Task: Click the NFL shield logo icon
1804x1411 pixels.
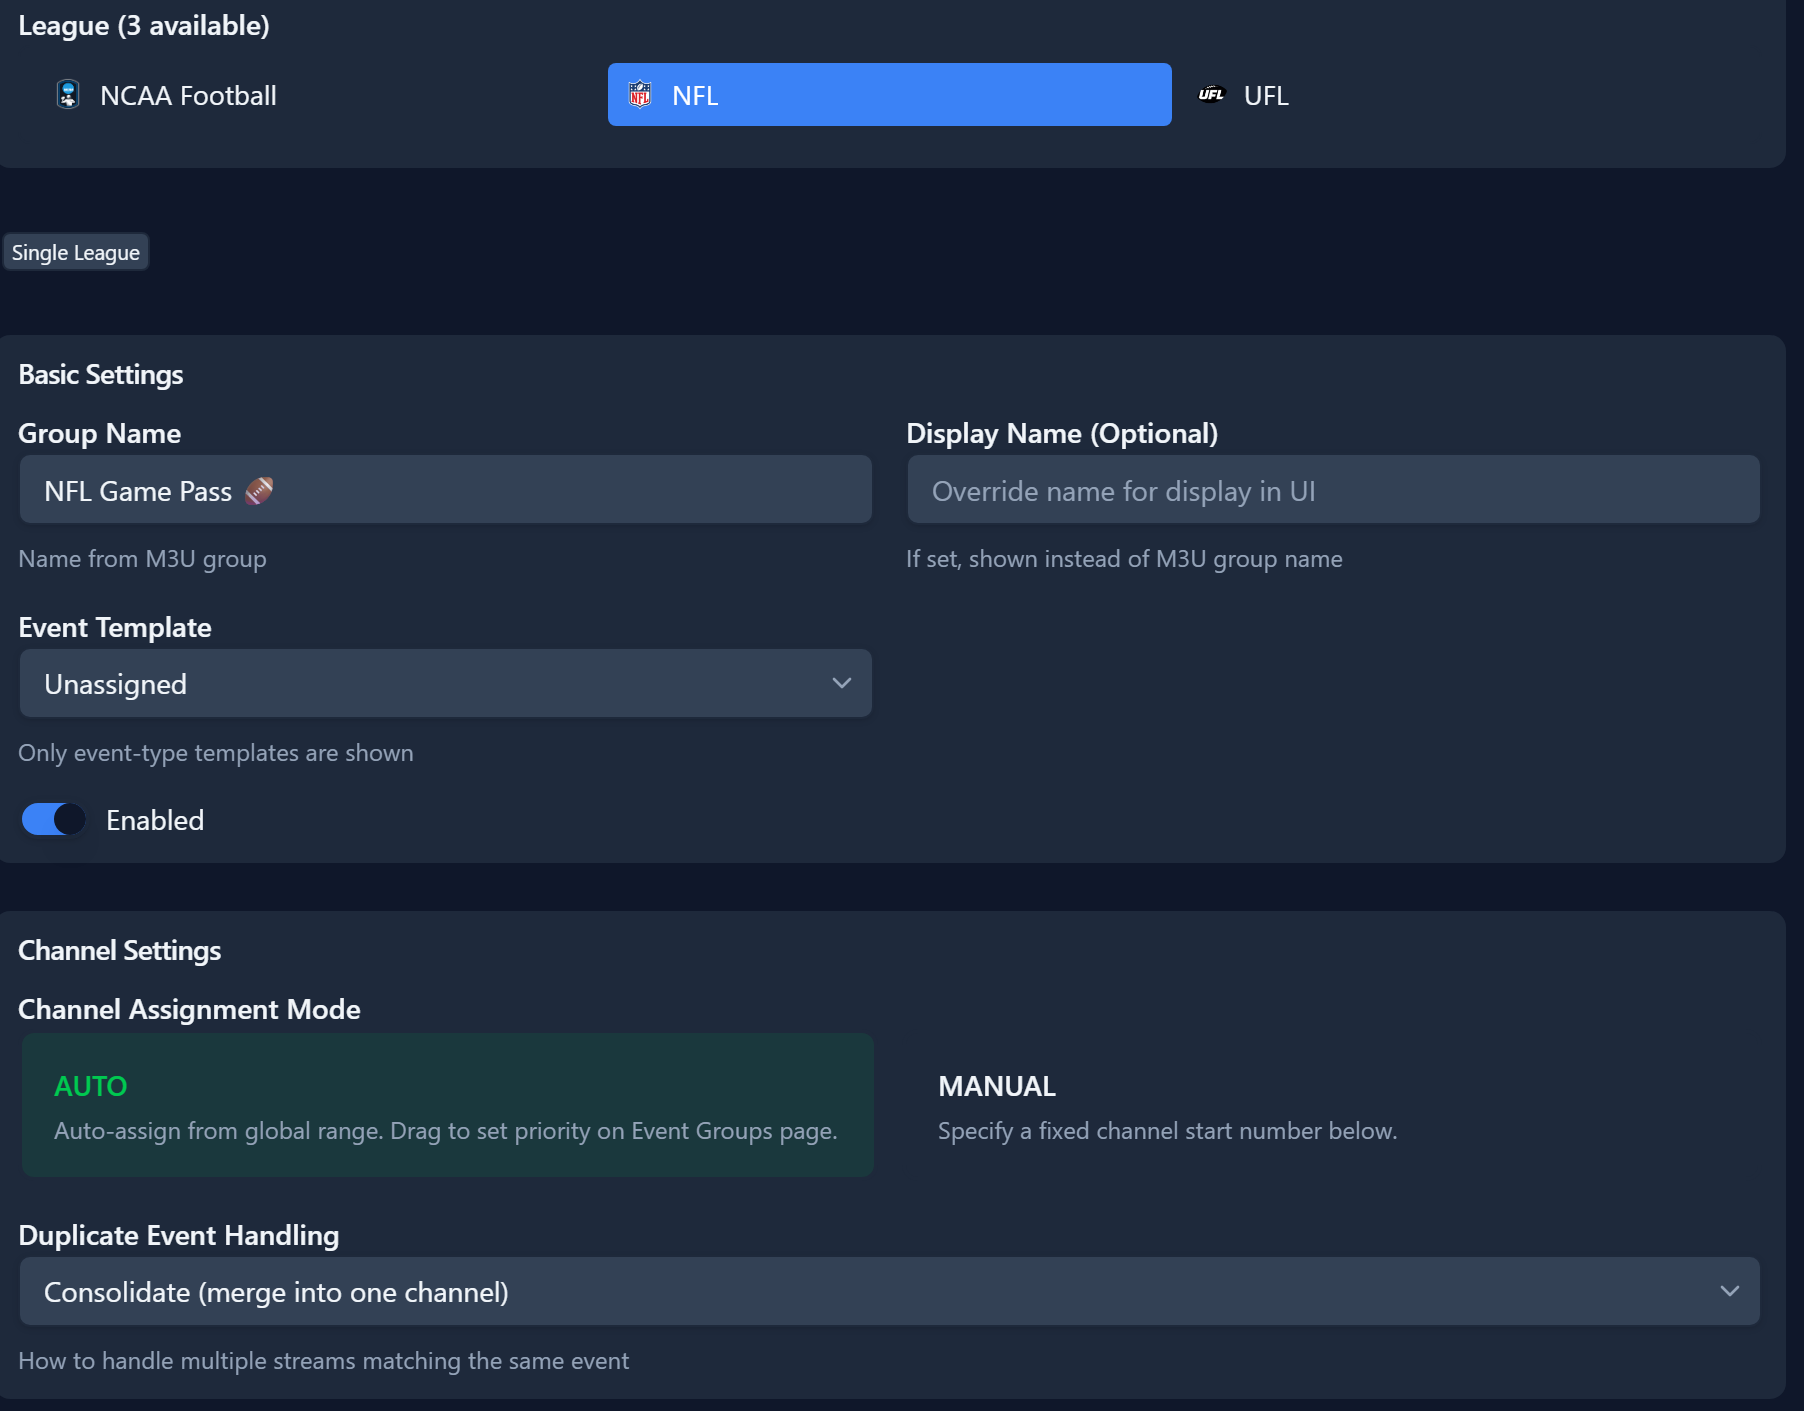Action: [x=640, y=95]
